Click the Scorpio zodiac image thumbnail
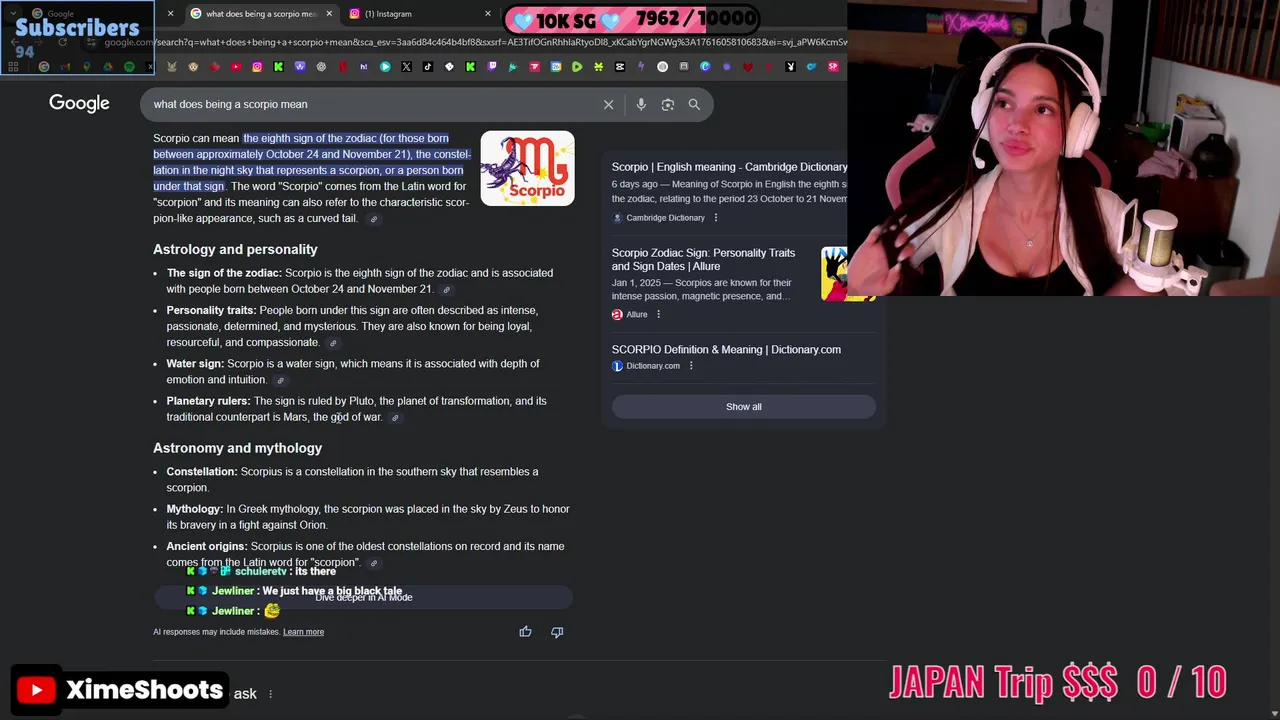1280x720 pixels. point(527,168)
